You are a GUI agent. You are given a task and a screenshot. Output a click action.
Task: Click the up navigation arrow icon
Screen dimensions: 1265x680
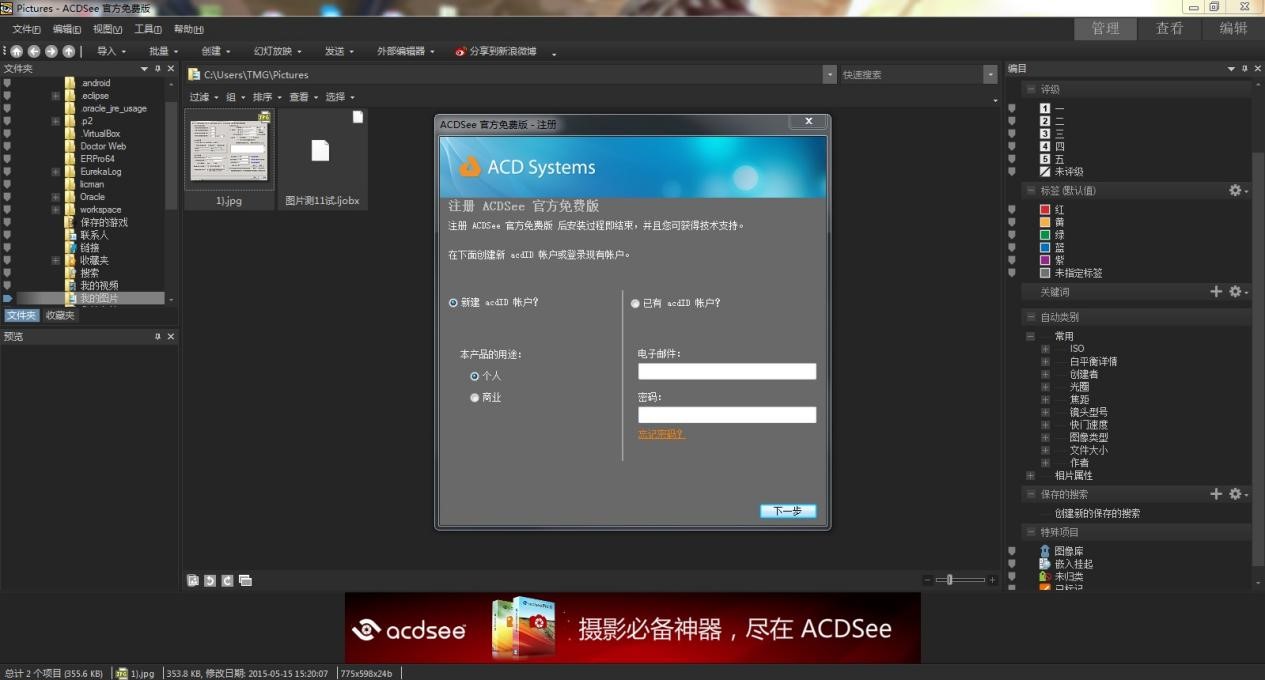click(67, 51)
